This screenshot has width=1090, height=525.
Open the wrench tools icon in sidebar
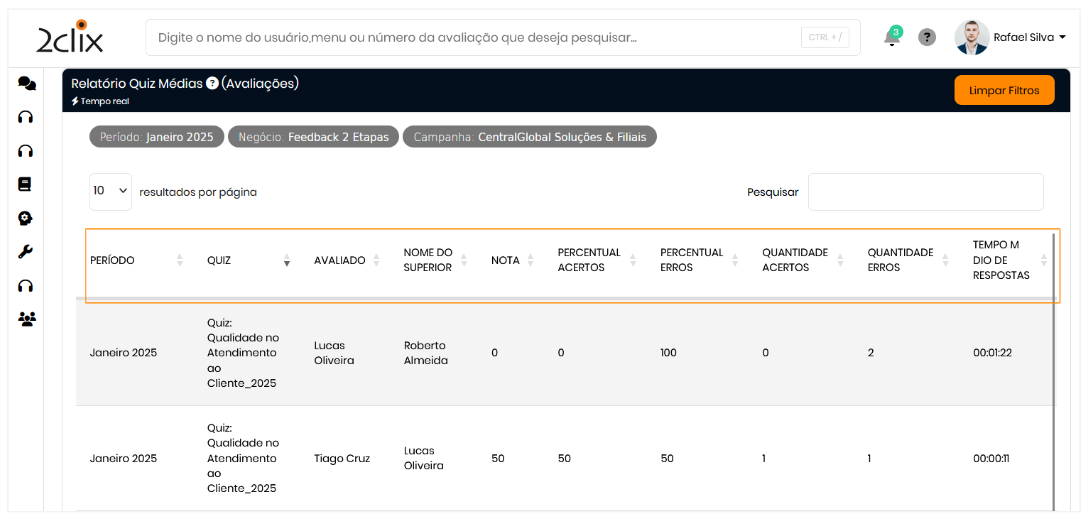tap(26, 252)
